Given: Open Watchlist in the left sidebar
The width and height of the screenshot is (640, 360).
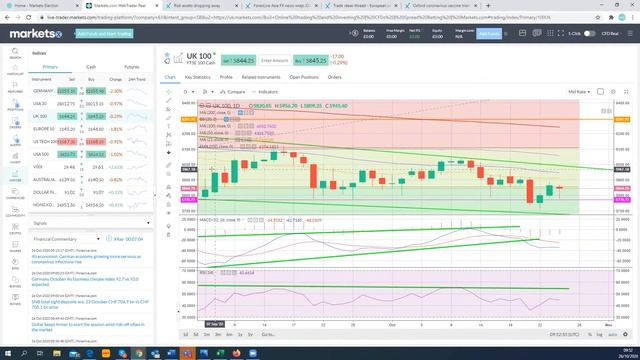Looking at the screenshot, I should coord(15,71).
